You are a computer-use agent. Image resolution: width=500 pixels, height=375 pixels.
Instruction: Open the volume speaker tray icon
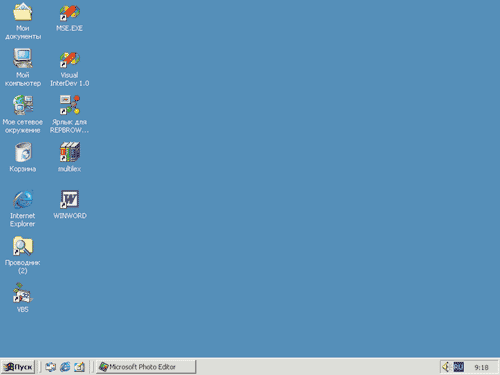446,367
